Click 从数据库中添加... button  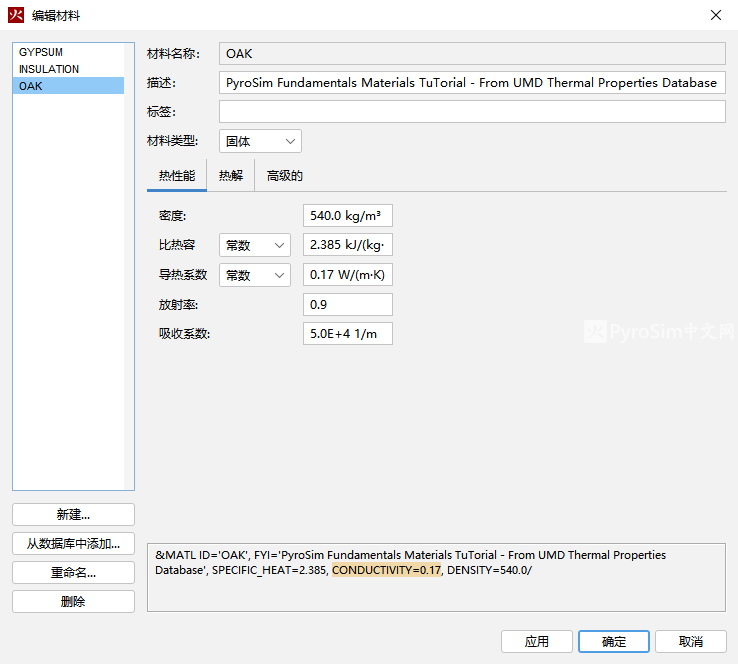click(x=73, y=544)
